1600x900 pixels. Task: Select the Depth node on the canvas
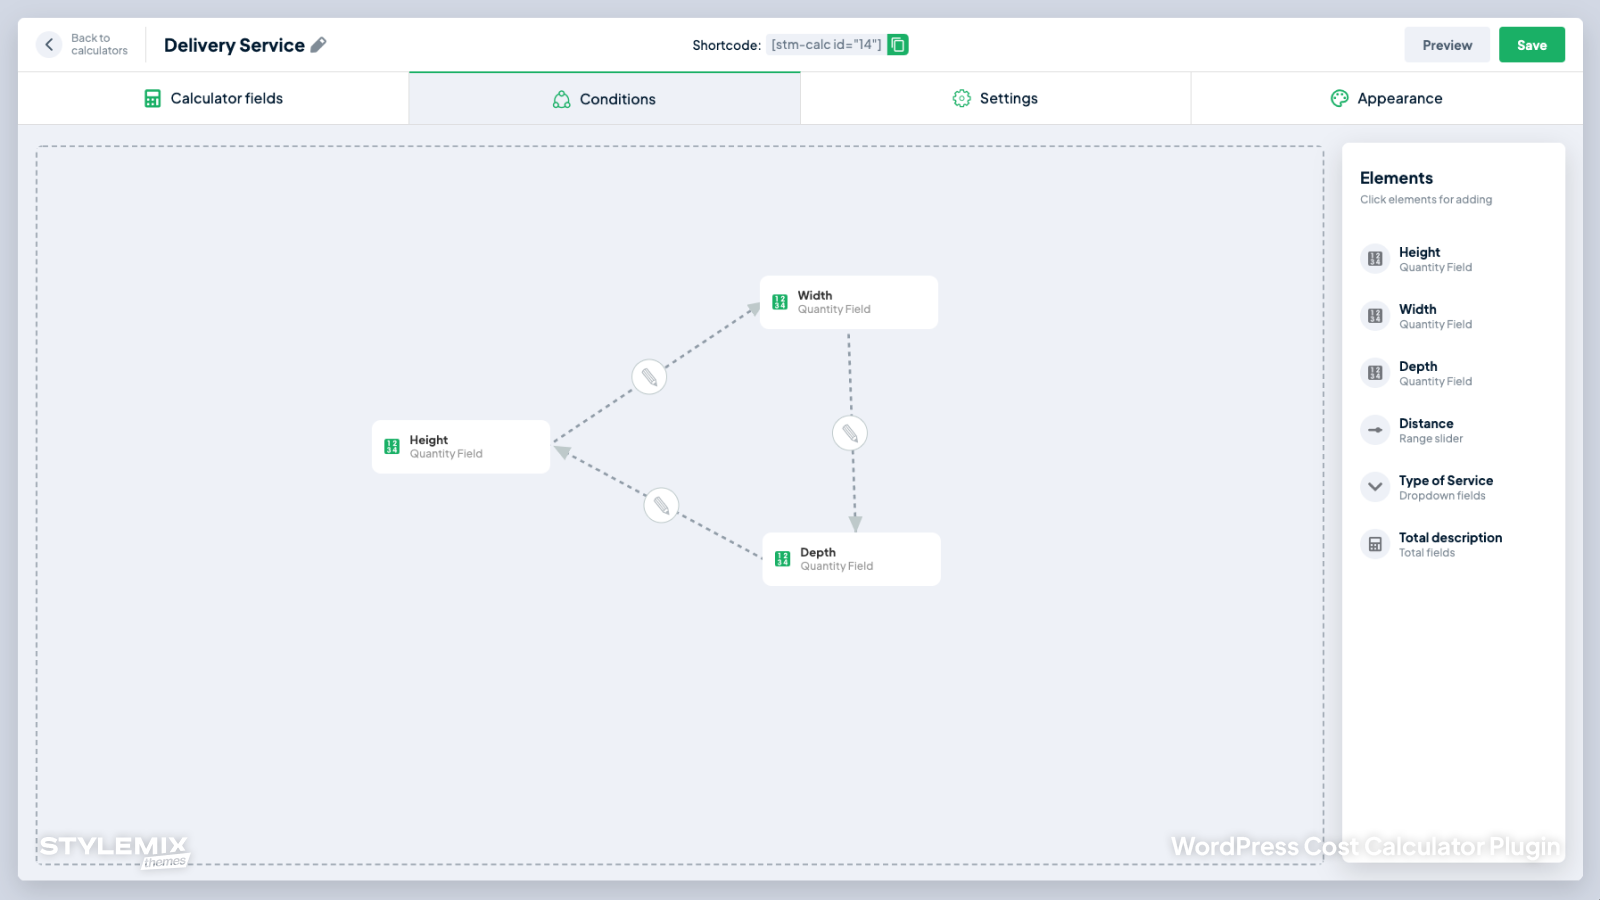pyautogui.click(x=851, y=559)
